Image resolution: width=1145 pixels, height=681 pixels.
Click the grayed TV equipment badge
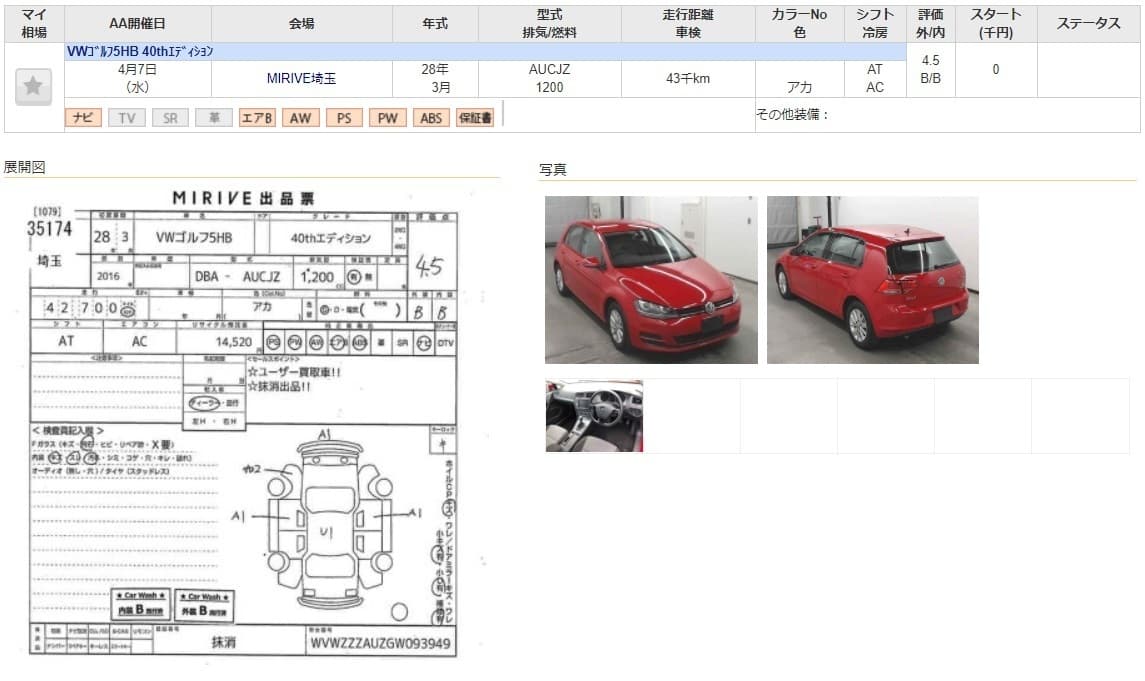pyautogui.click(x=126, y=118)
